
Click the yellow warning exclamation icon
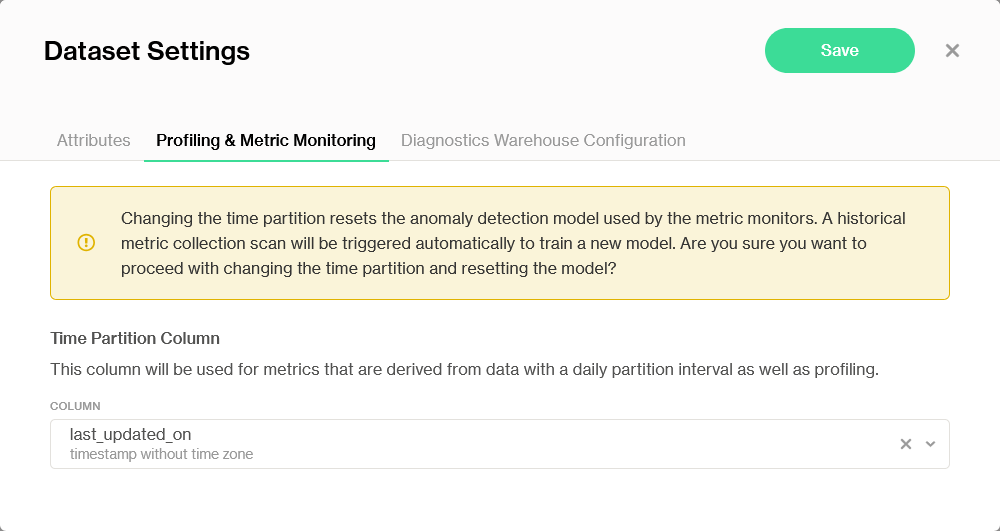pyautogui.click(x=86, y=243)
